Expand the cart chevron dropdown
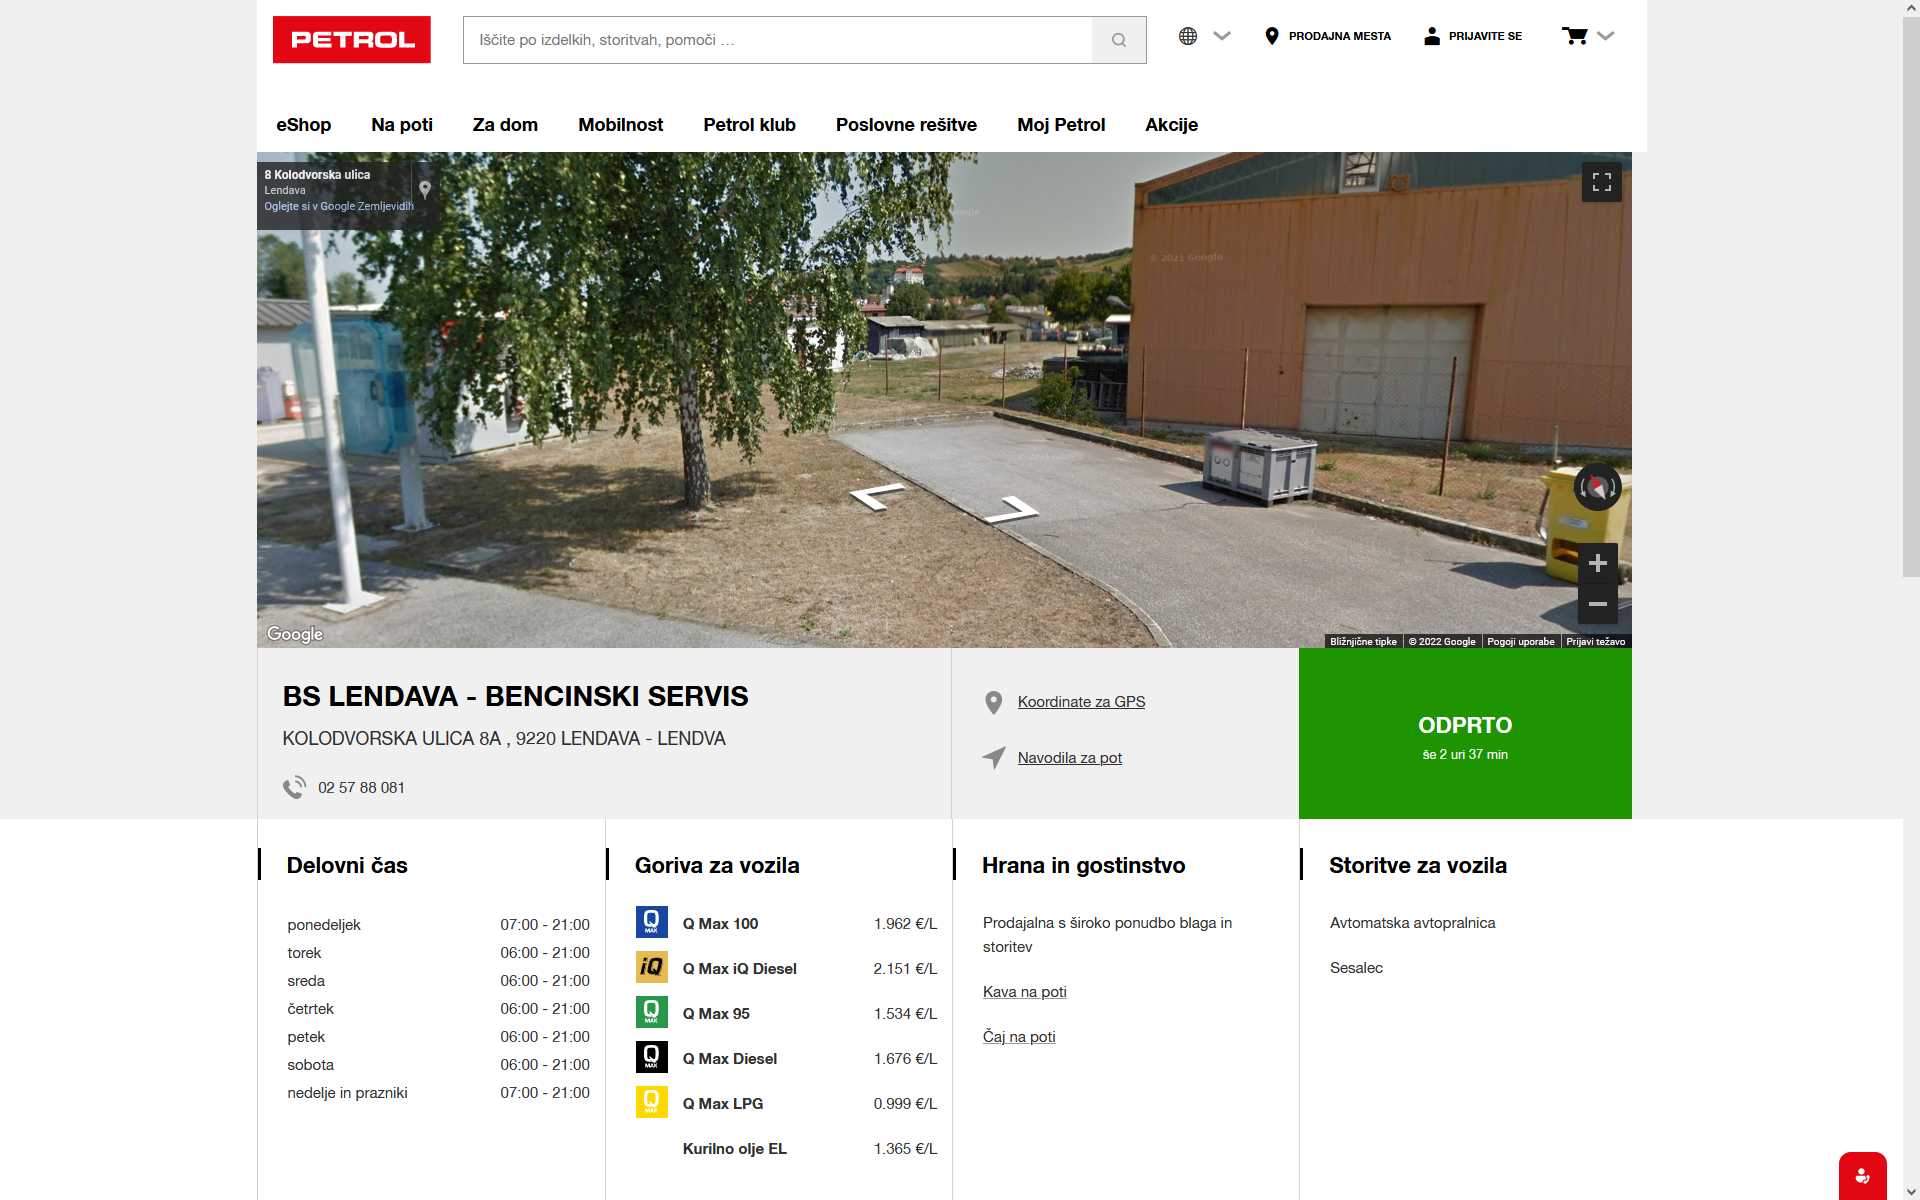The image size is (1920, 1200). (1605, 36)
